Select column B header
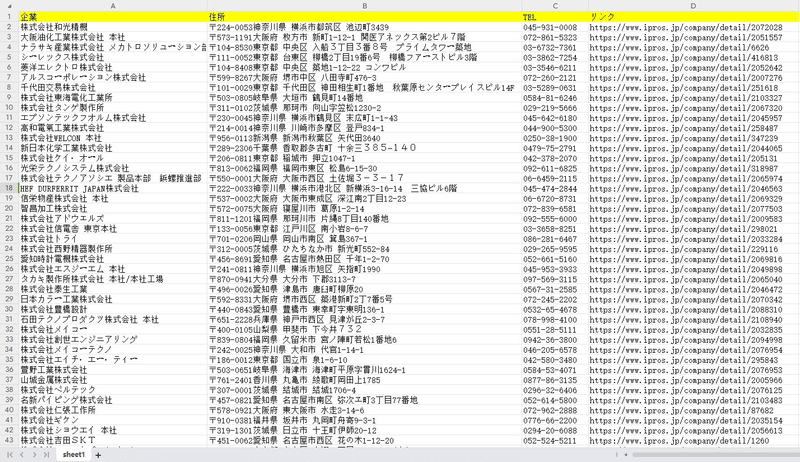The image size is (800, 462). click(x=364, y=6)
